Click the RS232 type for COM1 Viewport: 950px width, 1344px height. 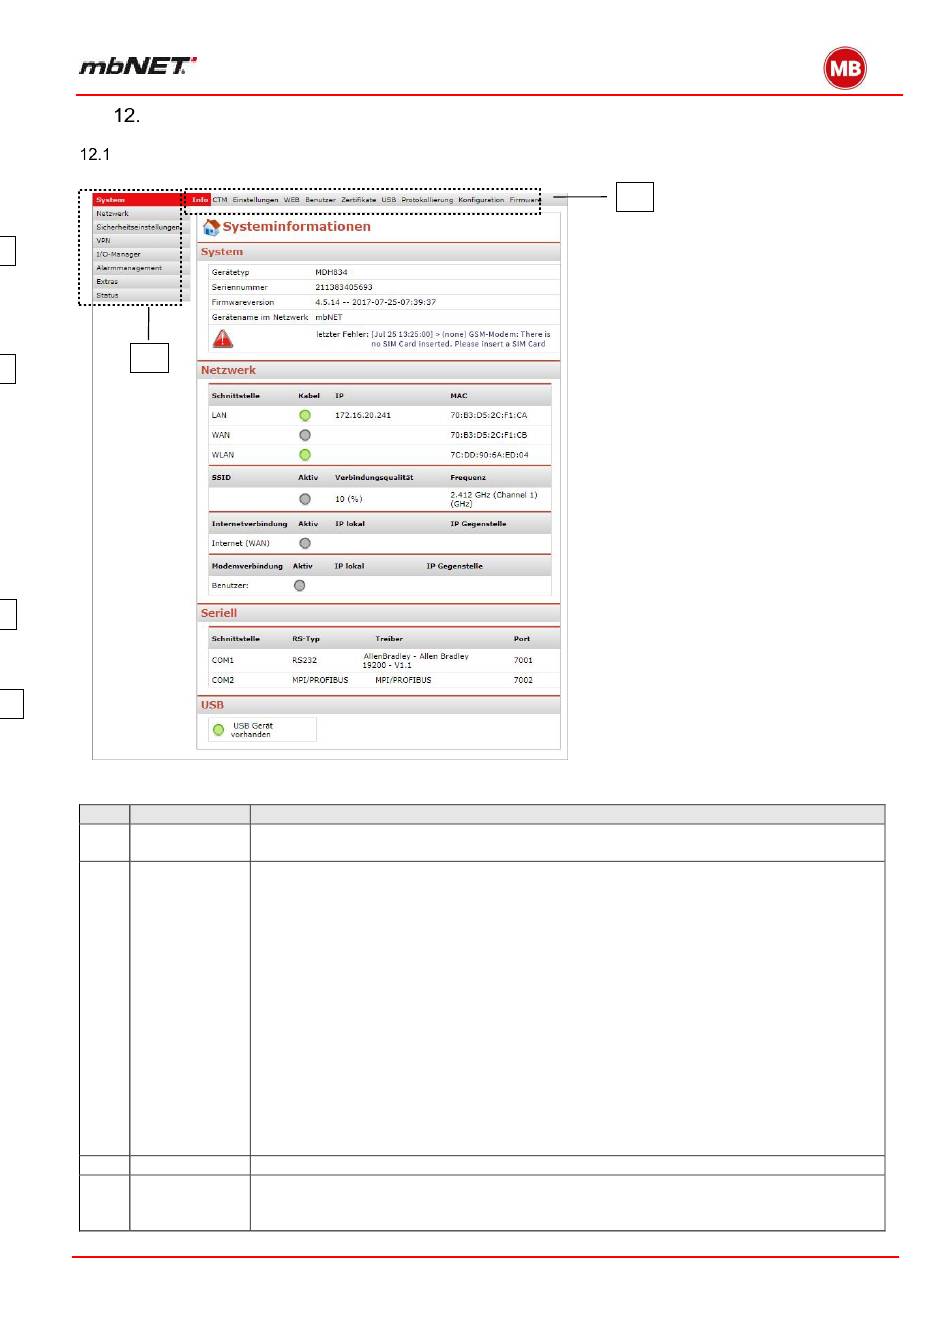pos(304,660)
